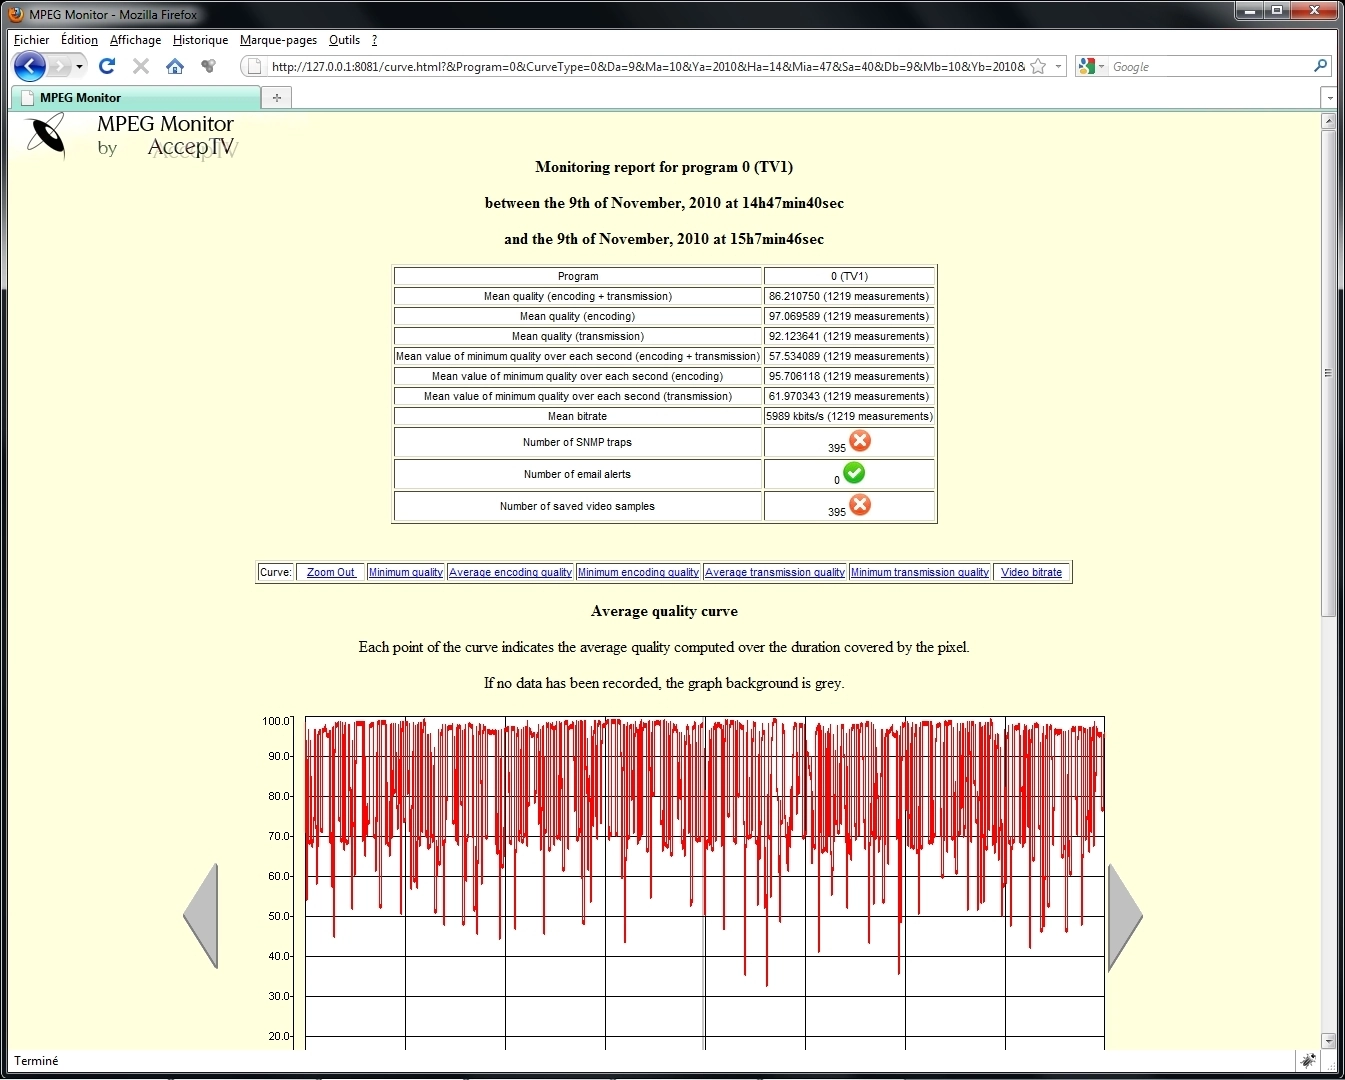Click the 'Average quality curve' heading
Image resolution: width=1345 pixels, height=1080 pixels.
click(664, 611)
